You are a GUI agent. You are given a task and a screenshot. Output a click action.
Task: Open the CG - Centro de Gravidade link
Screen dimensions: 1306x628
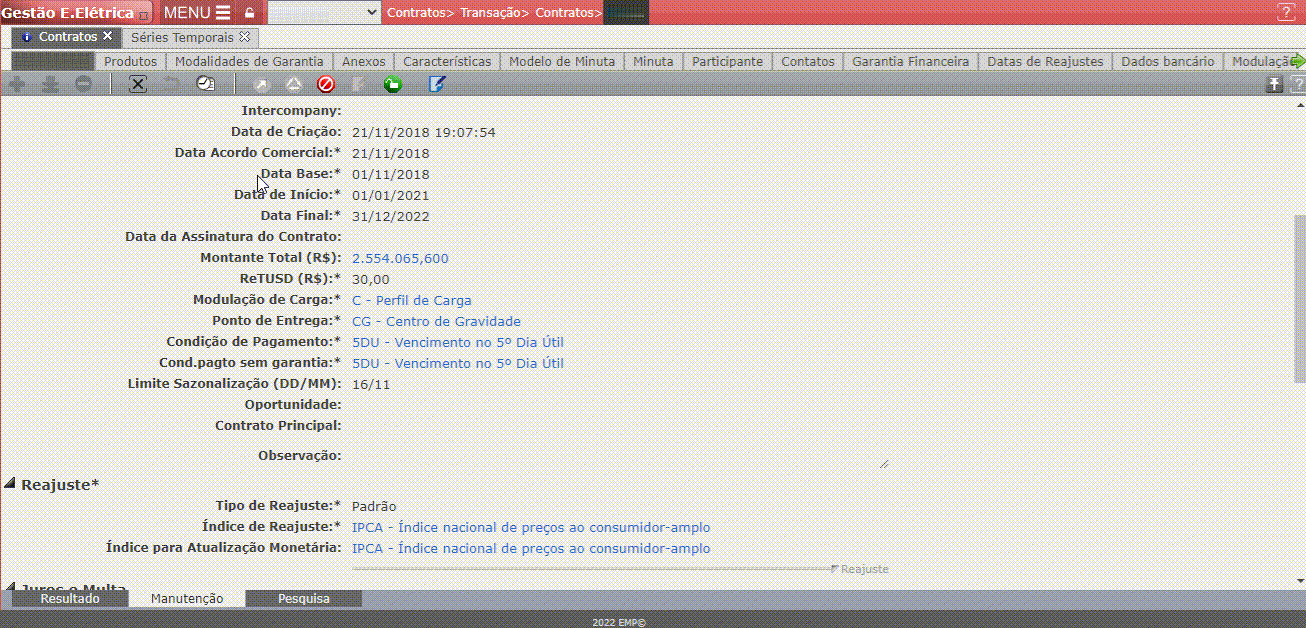tap(436, 321)
